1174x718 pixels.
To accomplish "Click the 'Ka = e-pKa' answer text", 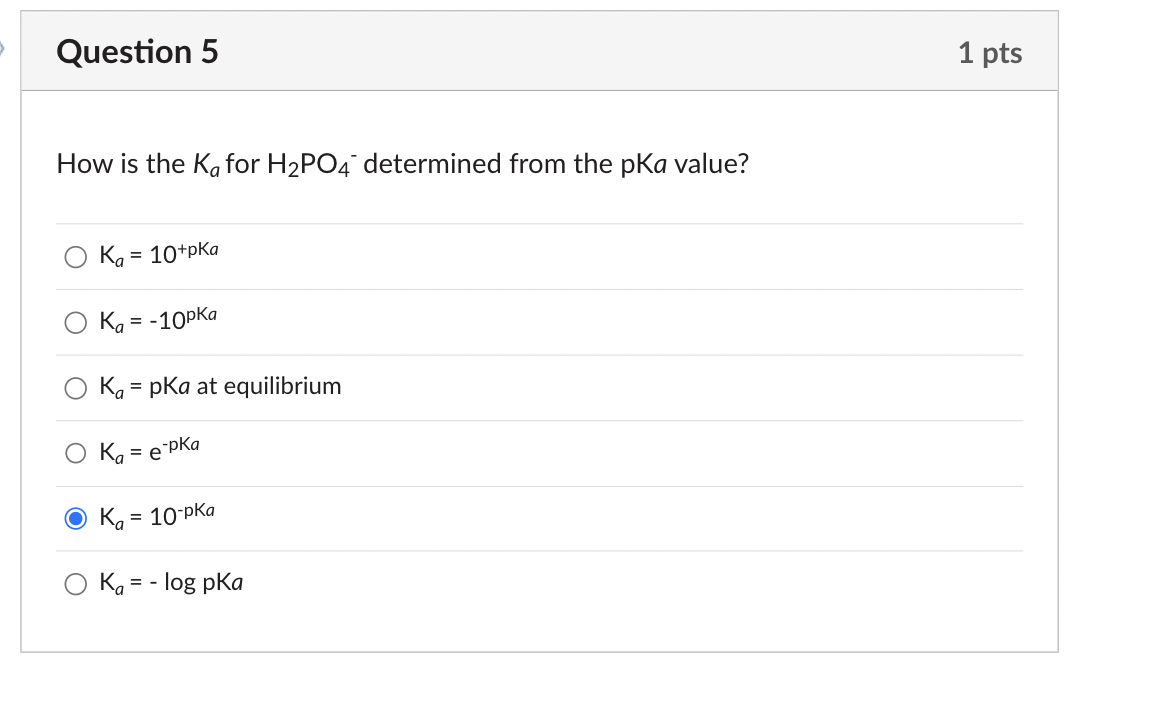I will pyautogui.click(x=149, y=451).
